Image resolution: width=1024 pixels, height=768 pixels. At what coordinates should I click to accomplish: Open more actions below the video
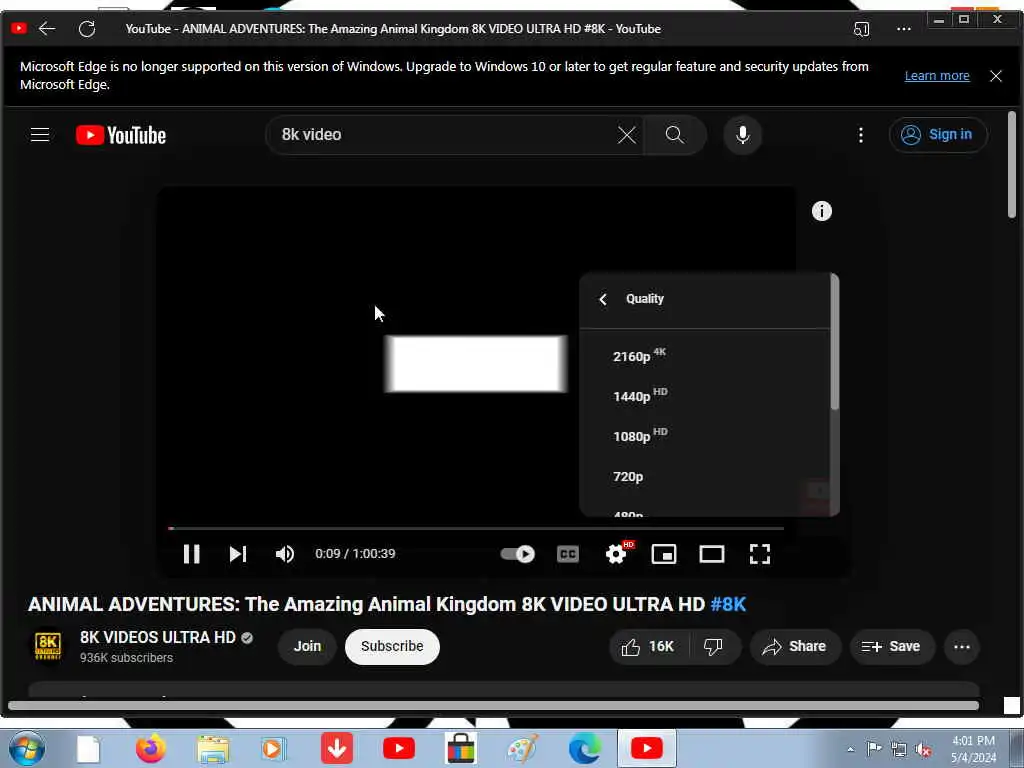coord(961,647)
